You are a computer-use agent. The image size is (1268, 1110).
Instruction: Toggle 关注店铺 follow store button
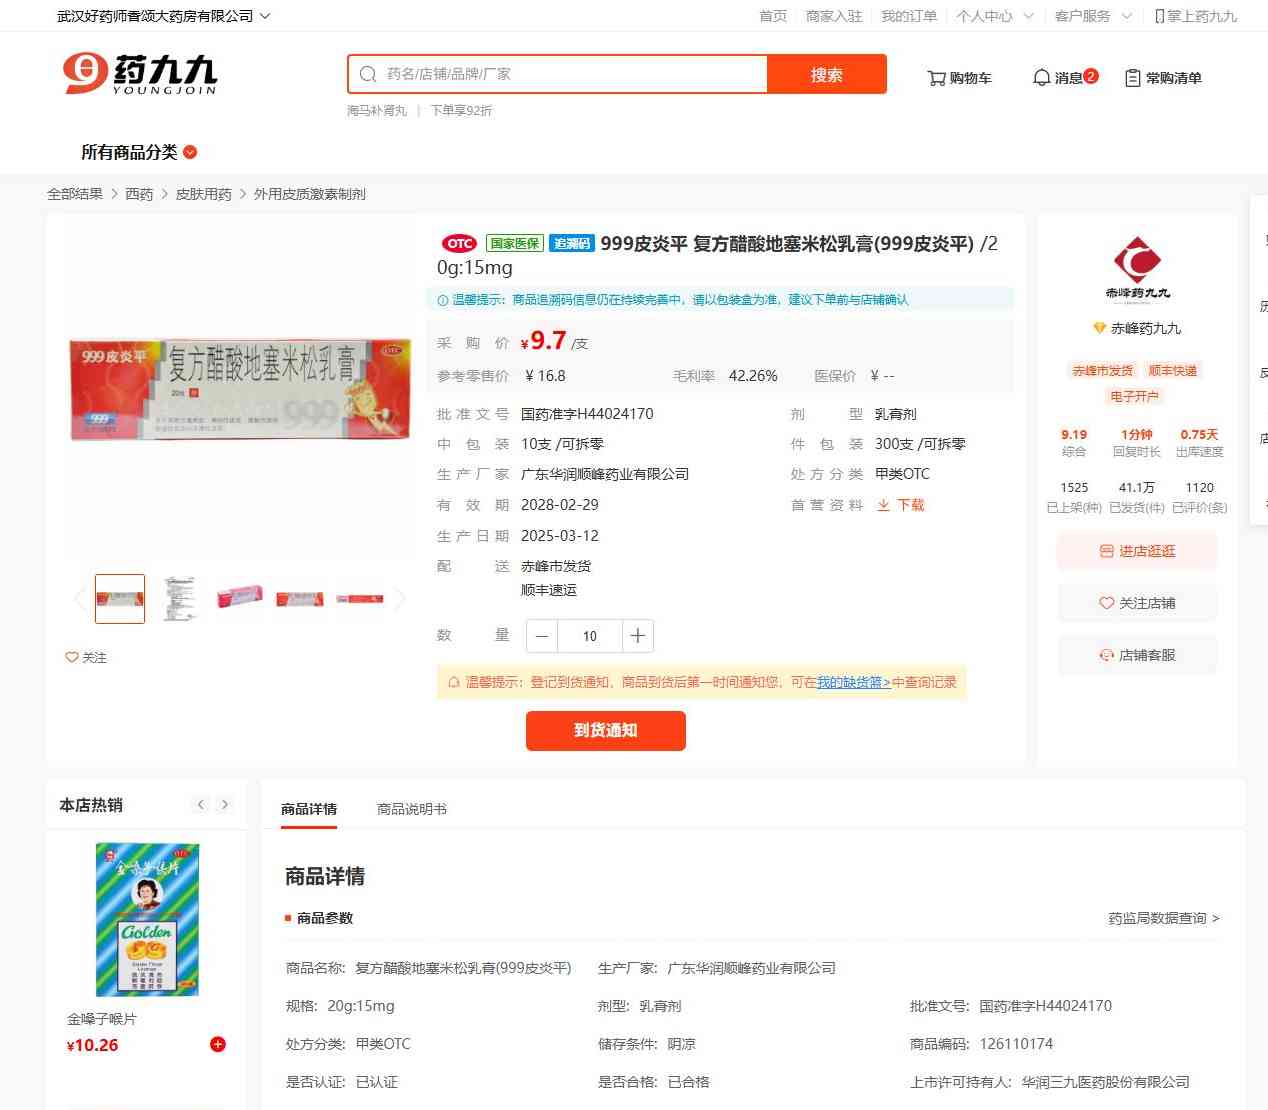click(x=1137, y=603)
